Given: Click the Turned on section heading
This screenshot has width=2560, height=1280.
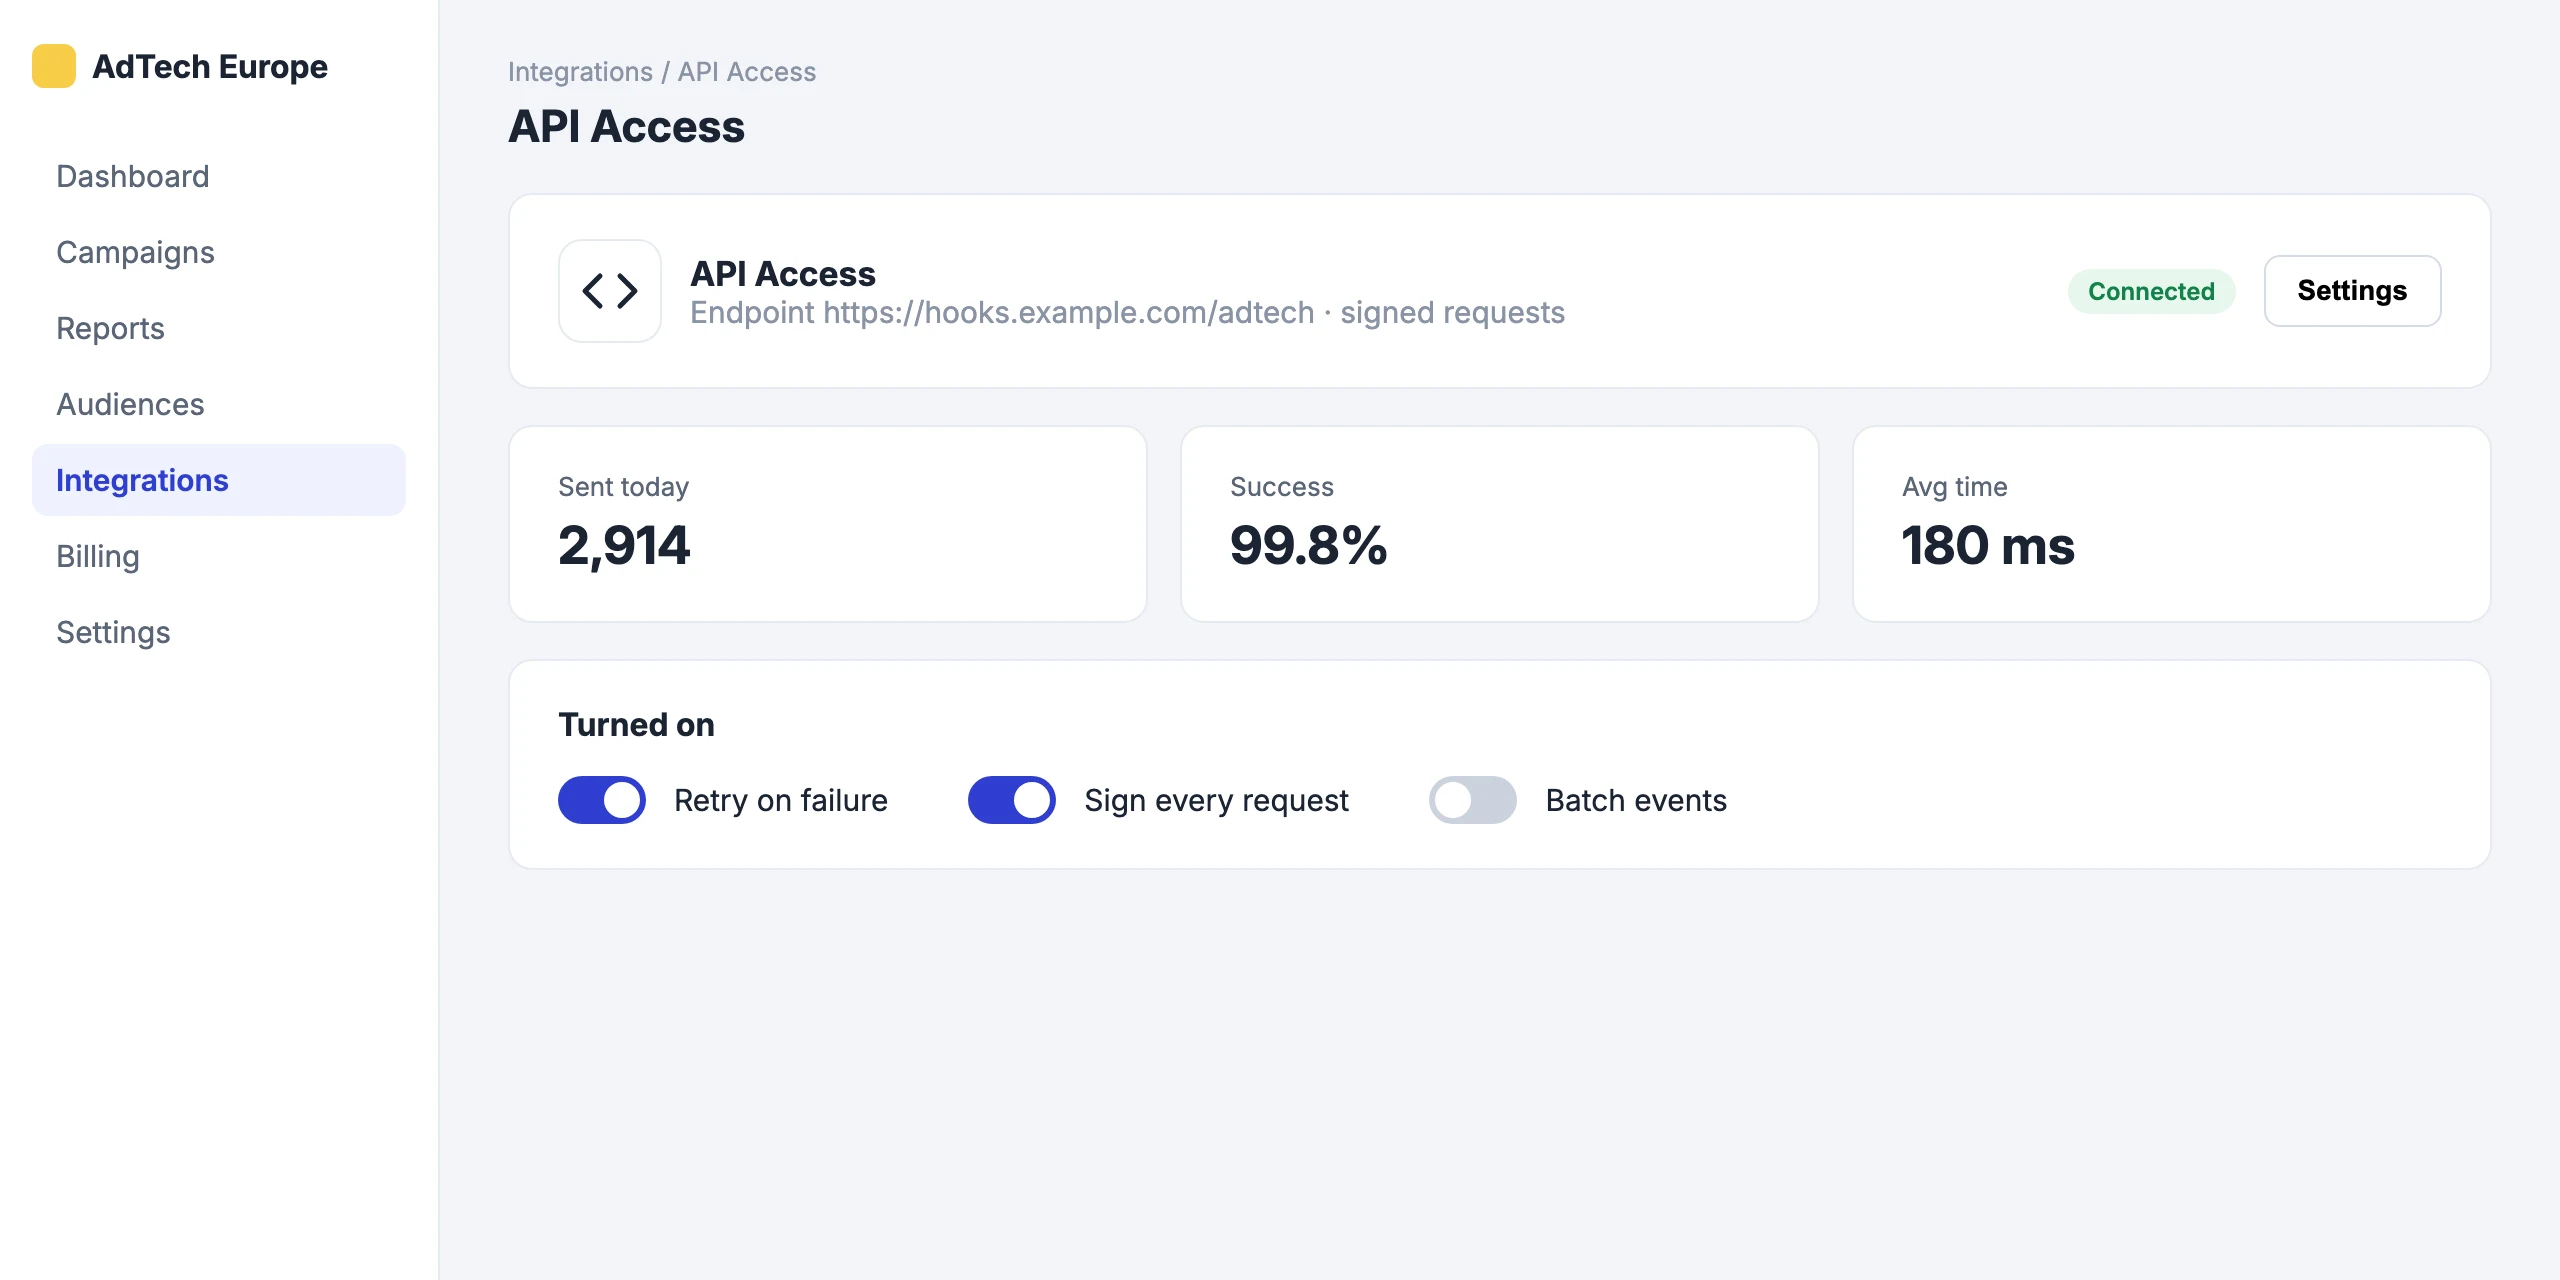Looking at the screenshot, I should [x=636, y=725].
